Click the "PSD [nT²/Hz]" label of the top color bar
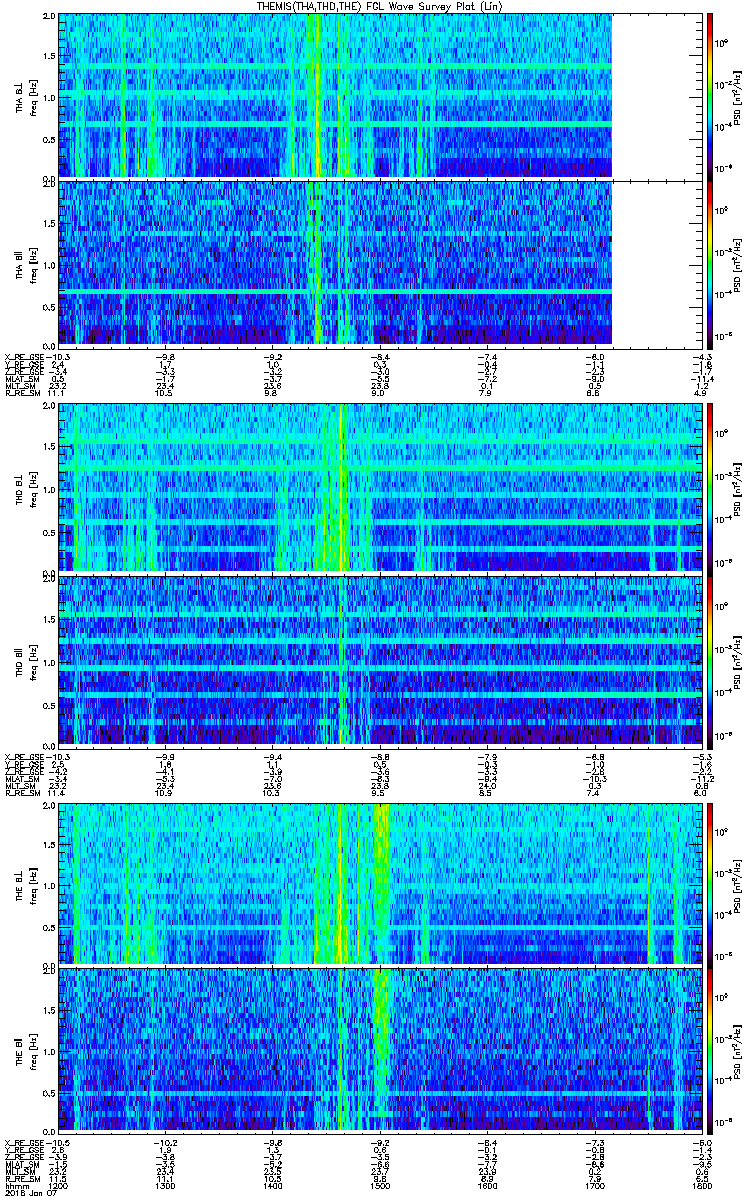 coord(736,96)
